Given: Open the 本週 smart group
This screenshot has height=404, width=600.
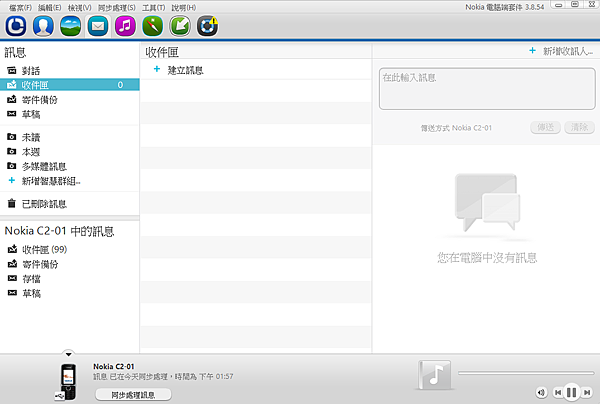Looking at the screenshot, I should pyautogui.click(x=31, y=152).
